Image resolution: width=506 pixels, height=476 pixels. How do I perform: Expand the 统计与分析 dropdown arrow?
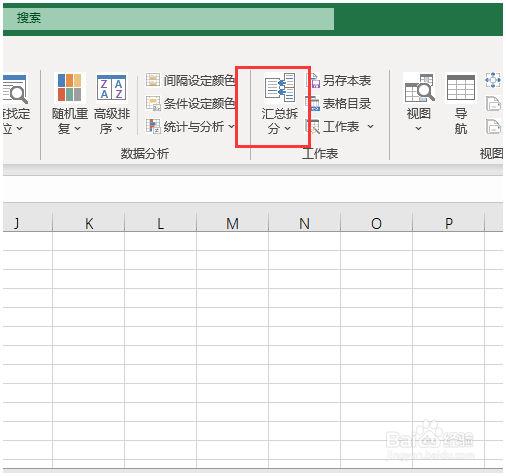(x=231, y=126)
